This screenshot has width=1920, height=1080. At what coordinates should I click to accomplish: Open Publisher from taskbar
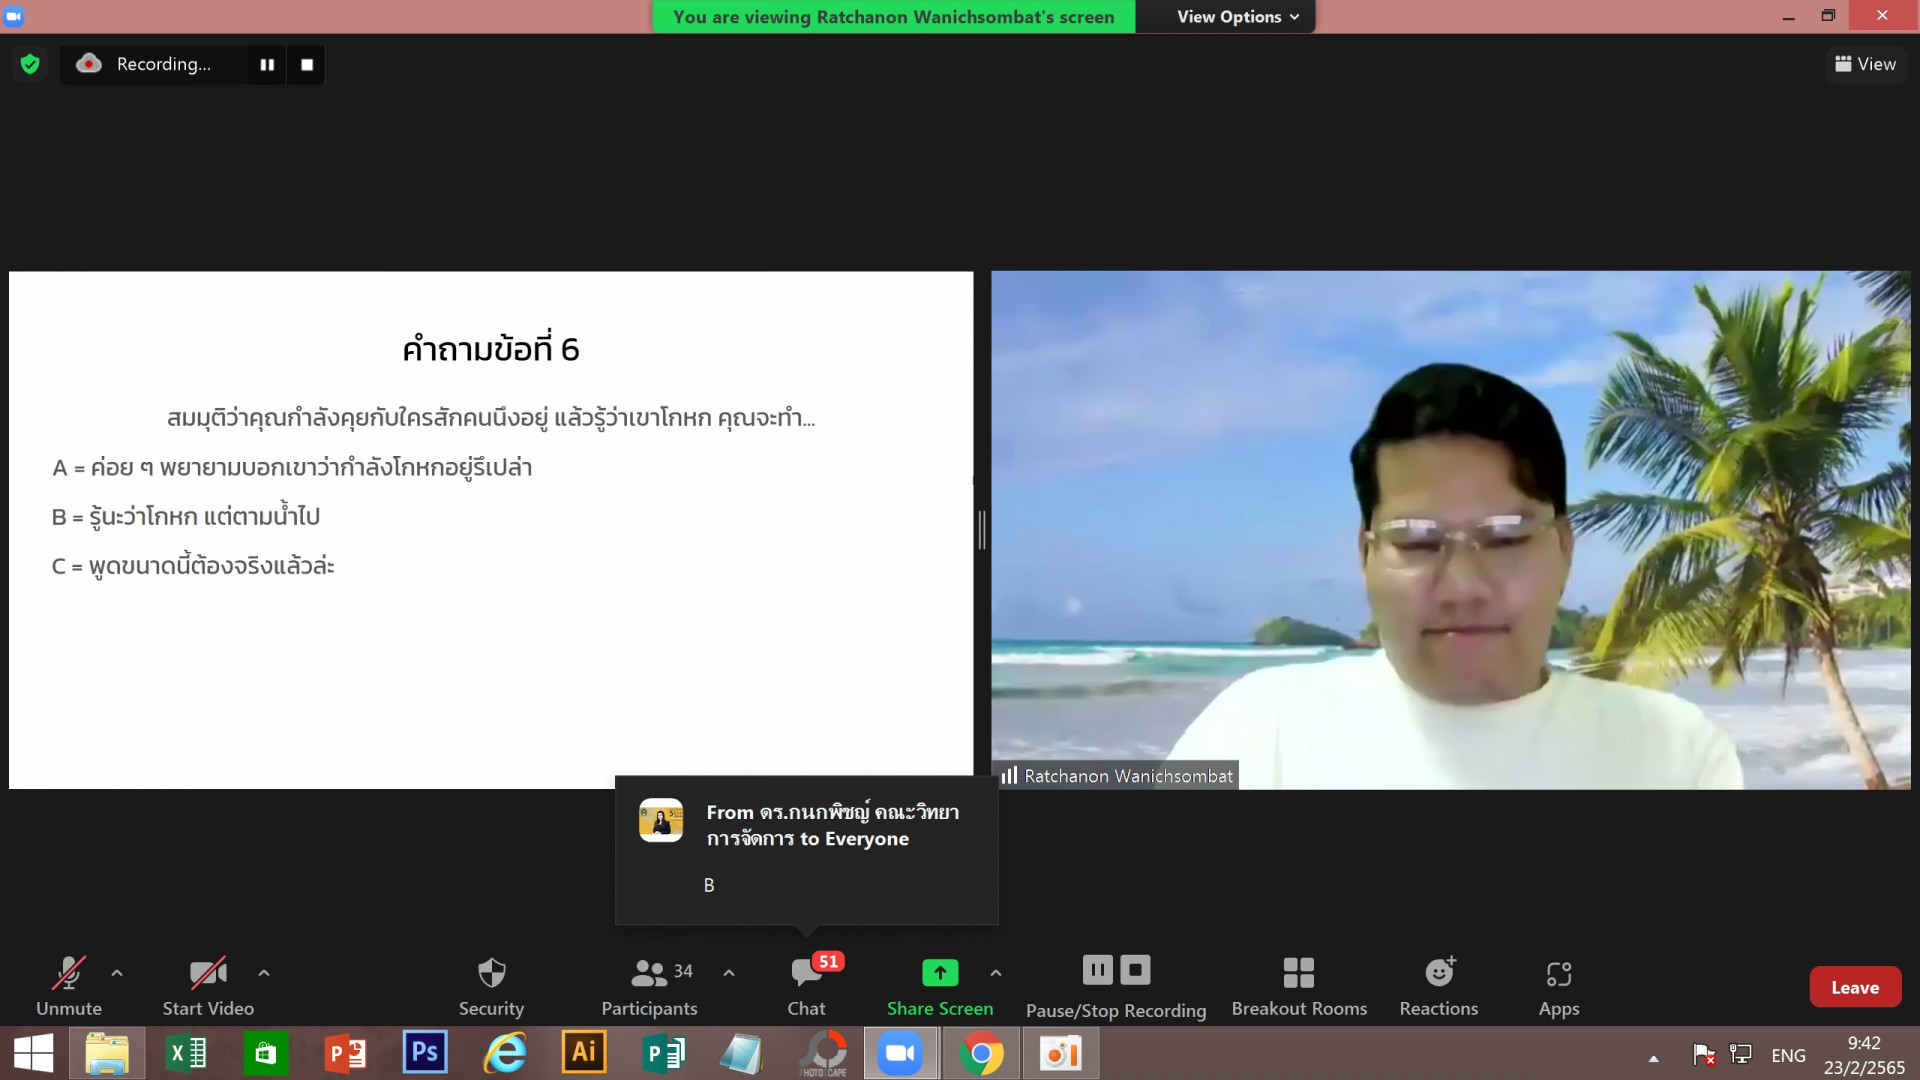pyautogui.click(x=663, y=1053)
